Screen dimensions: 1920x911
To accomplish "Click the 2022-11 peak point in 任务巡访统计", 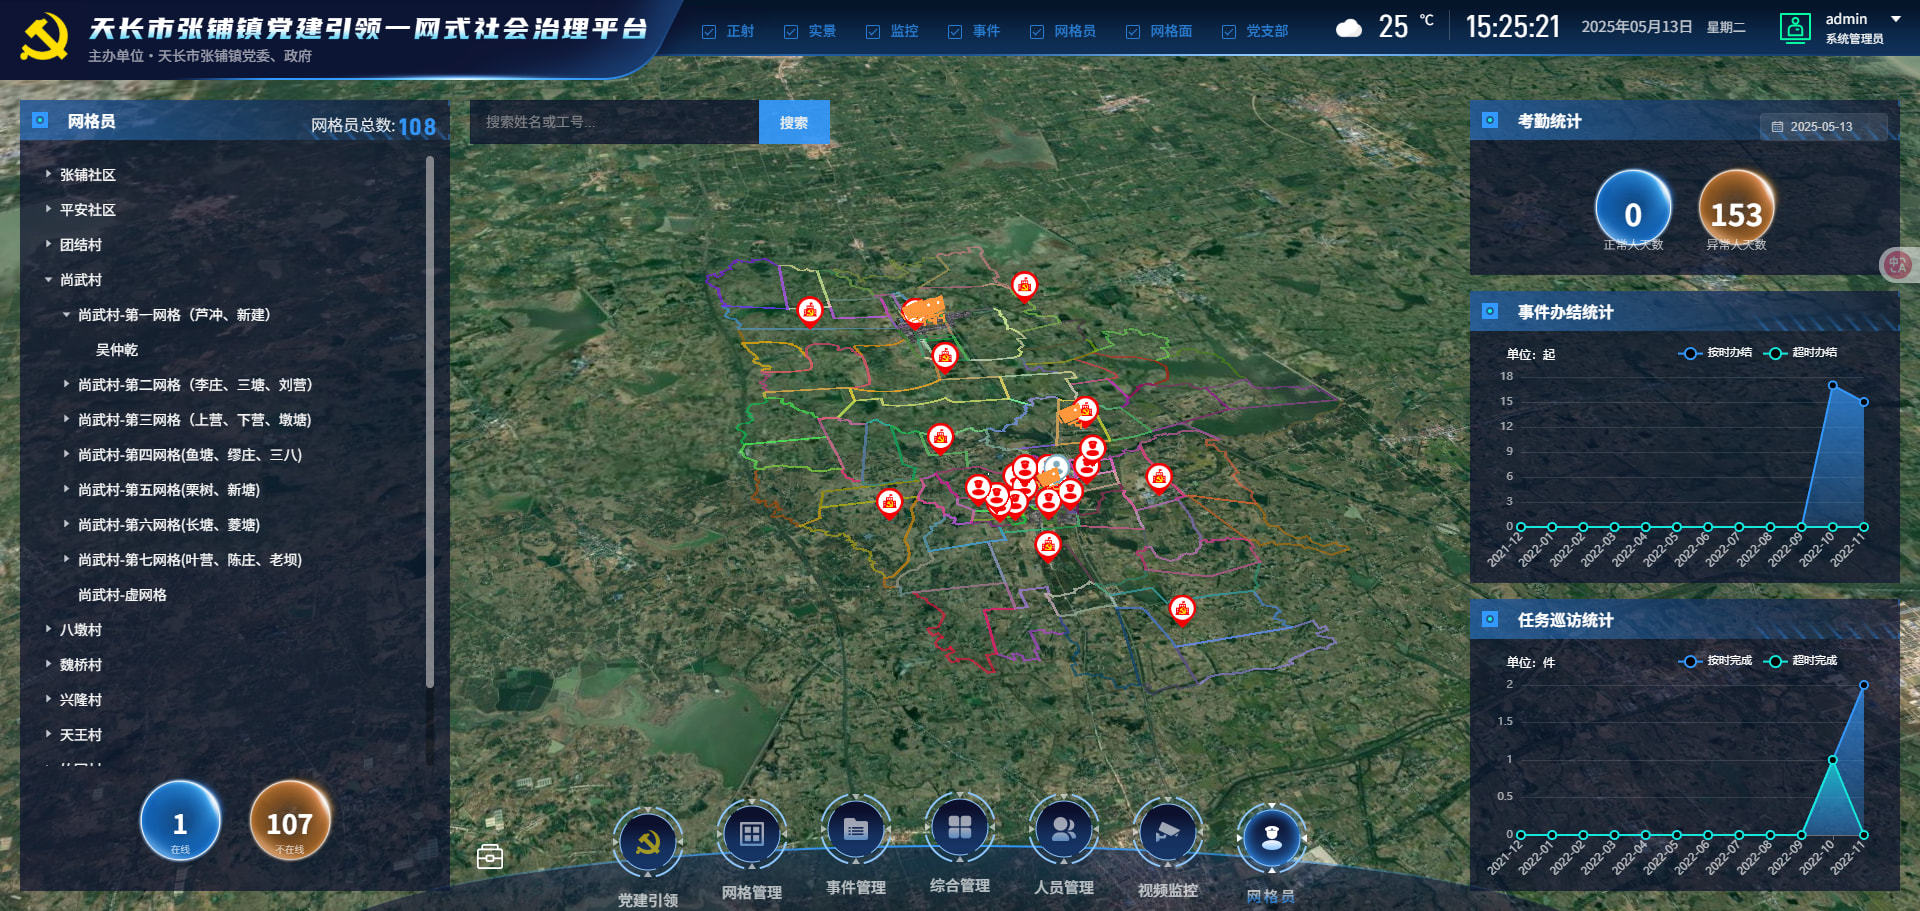I will click(1864, 685).
